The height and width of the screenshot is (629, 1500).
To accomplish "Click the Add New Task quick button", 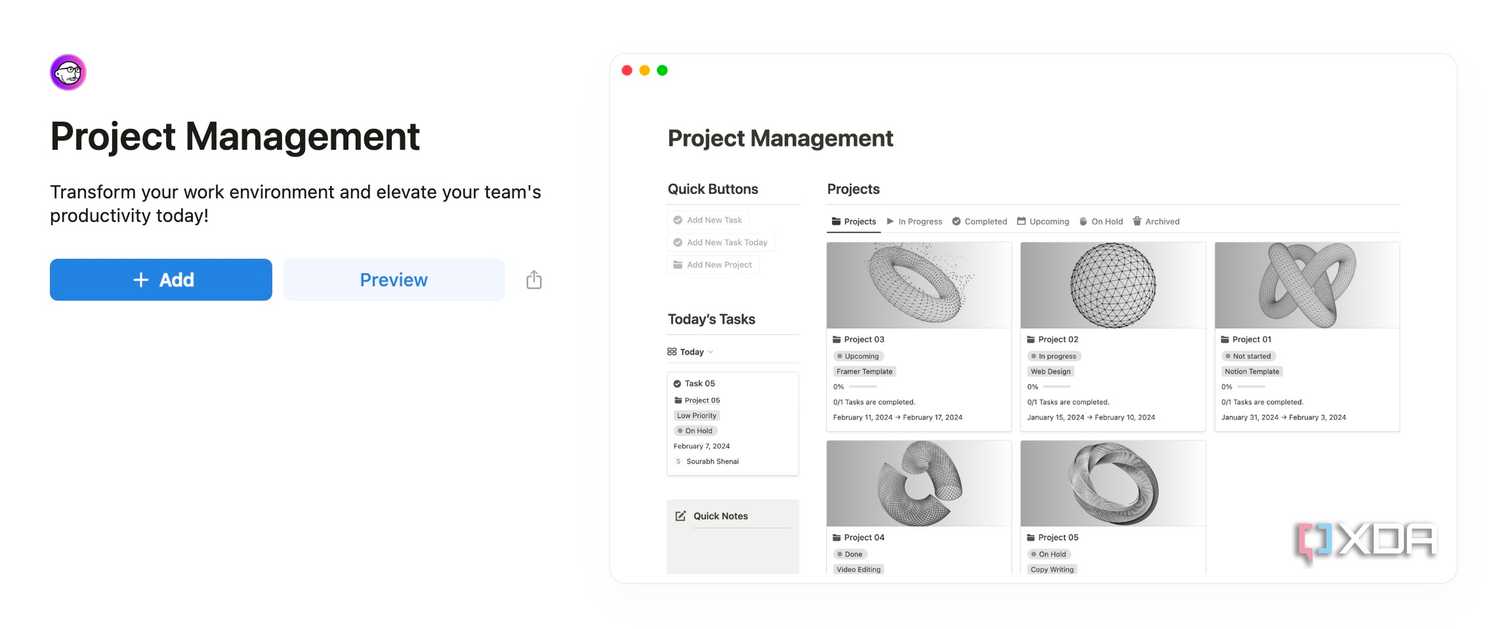I will pos(708,220).
